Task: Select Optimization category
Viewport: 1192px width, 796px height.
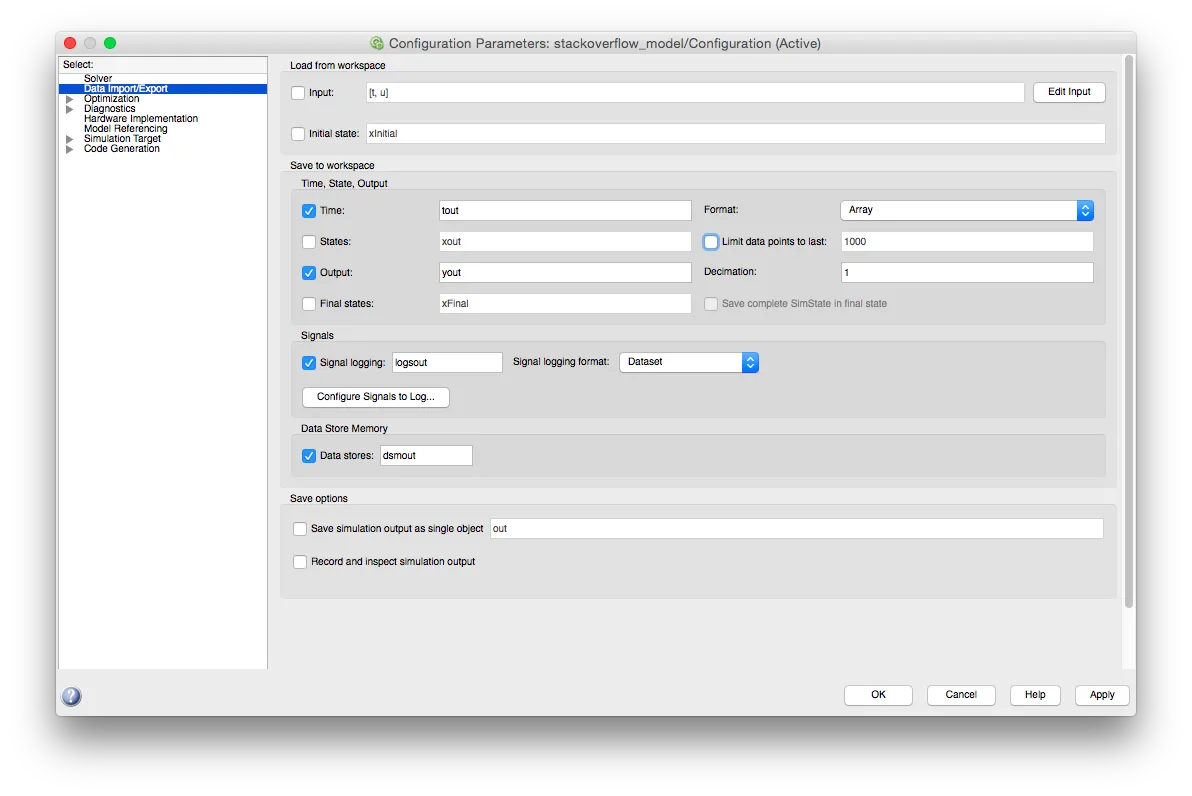Action: click(112, 99)
